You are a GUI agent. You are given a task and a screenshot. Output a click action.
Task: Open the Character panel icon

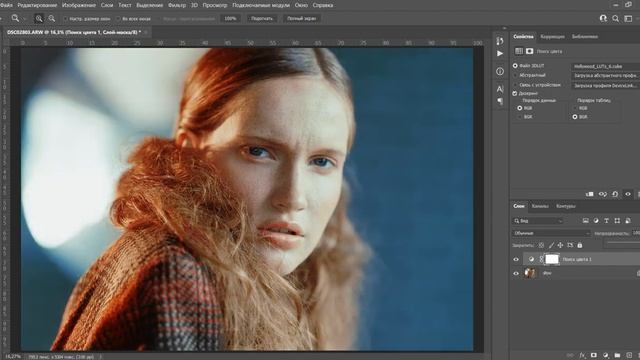tap(500, 89)
